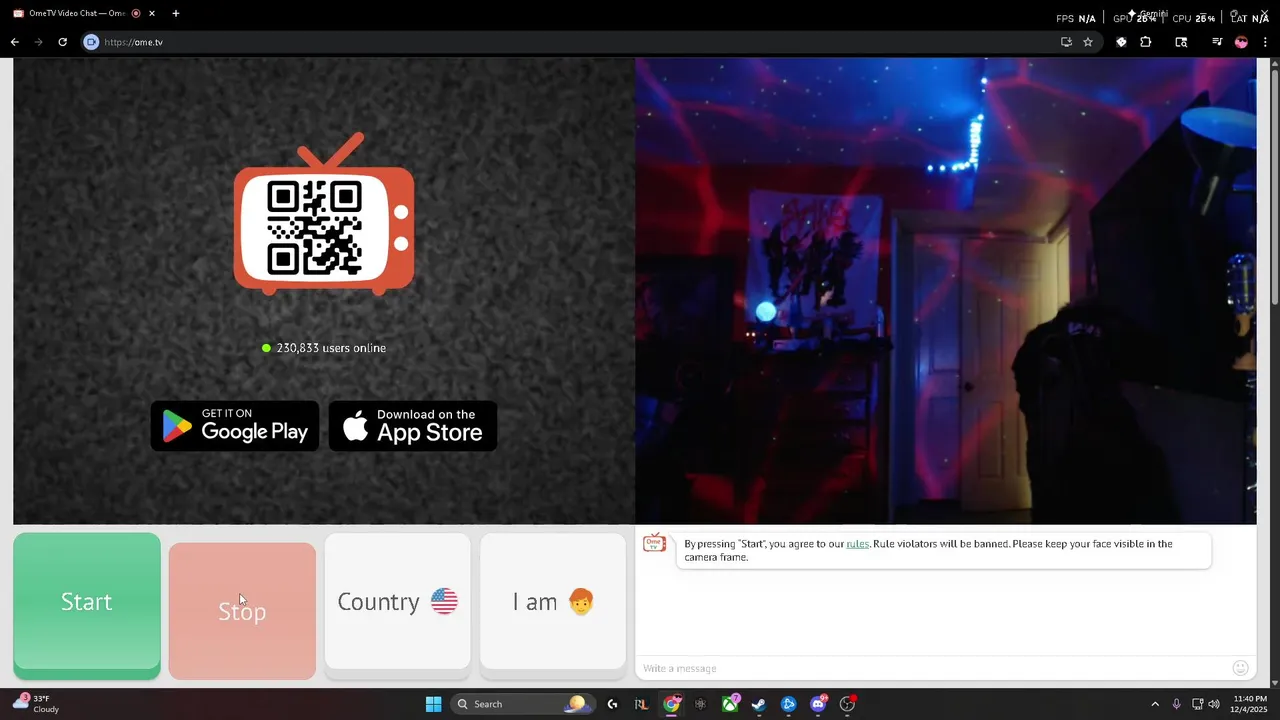This screenshot has width=1280, height=720.
Task: Bookmark this page with star icon
Action: click(x=1088, y=42)
